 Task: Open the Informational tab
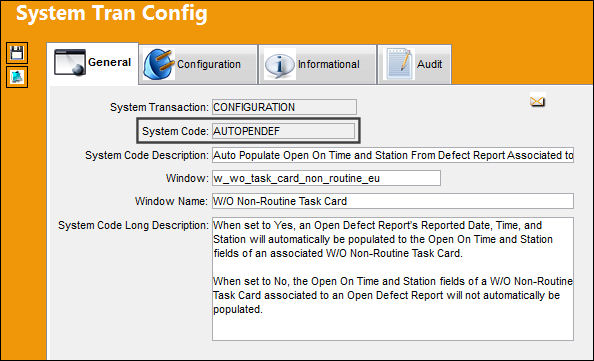point(317,64)
